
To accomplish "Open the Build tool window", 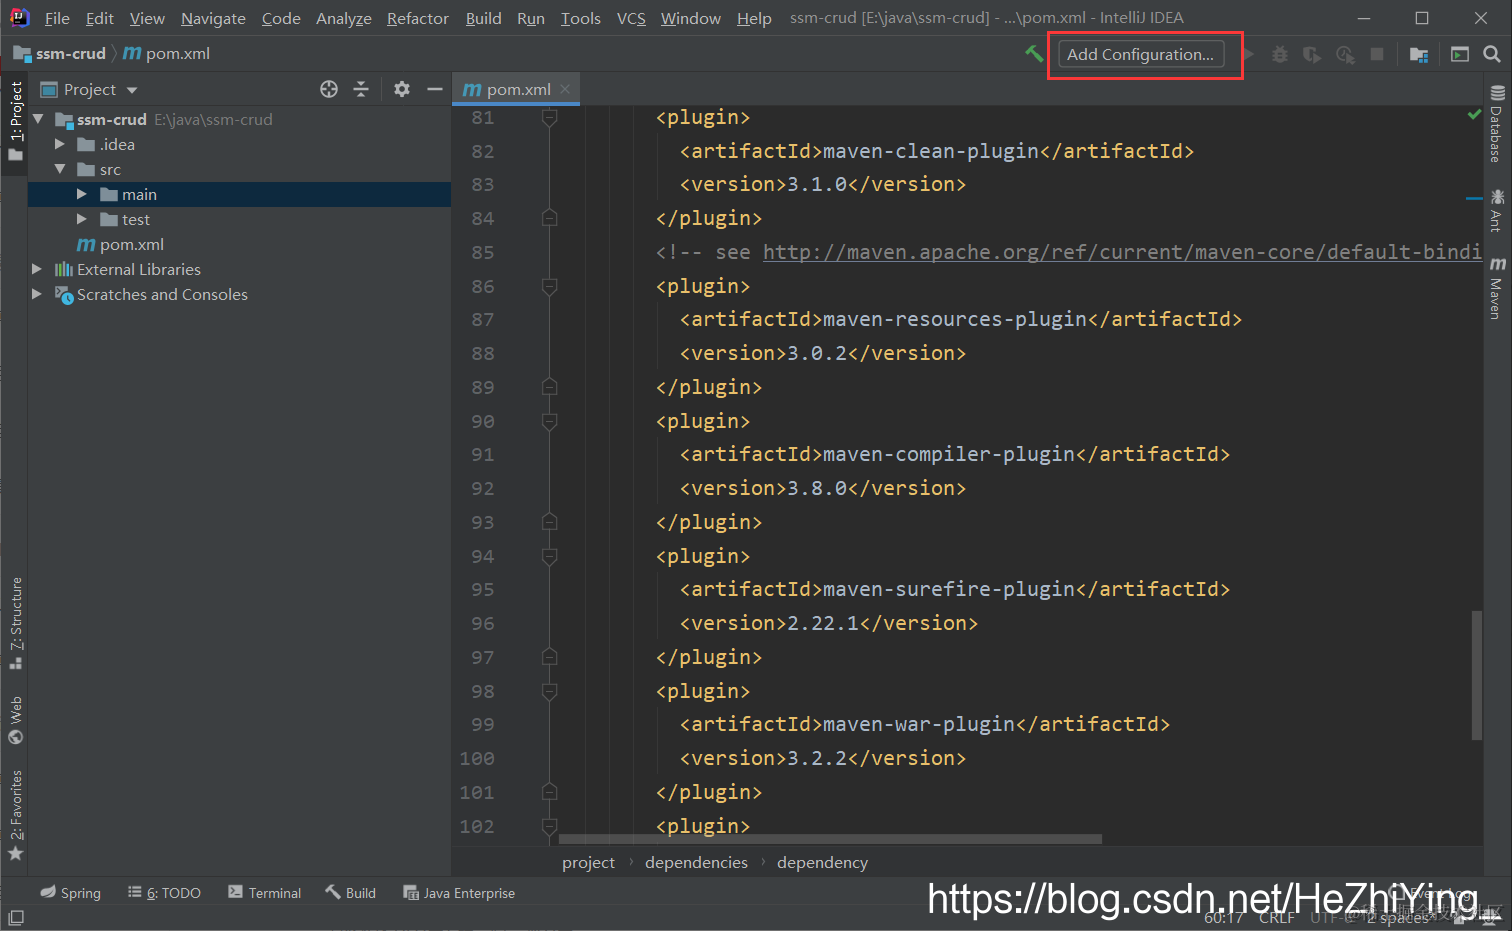I will coord(350,893).
